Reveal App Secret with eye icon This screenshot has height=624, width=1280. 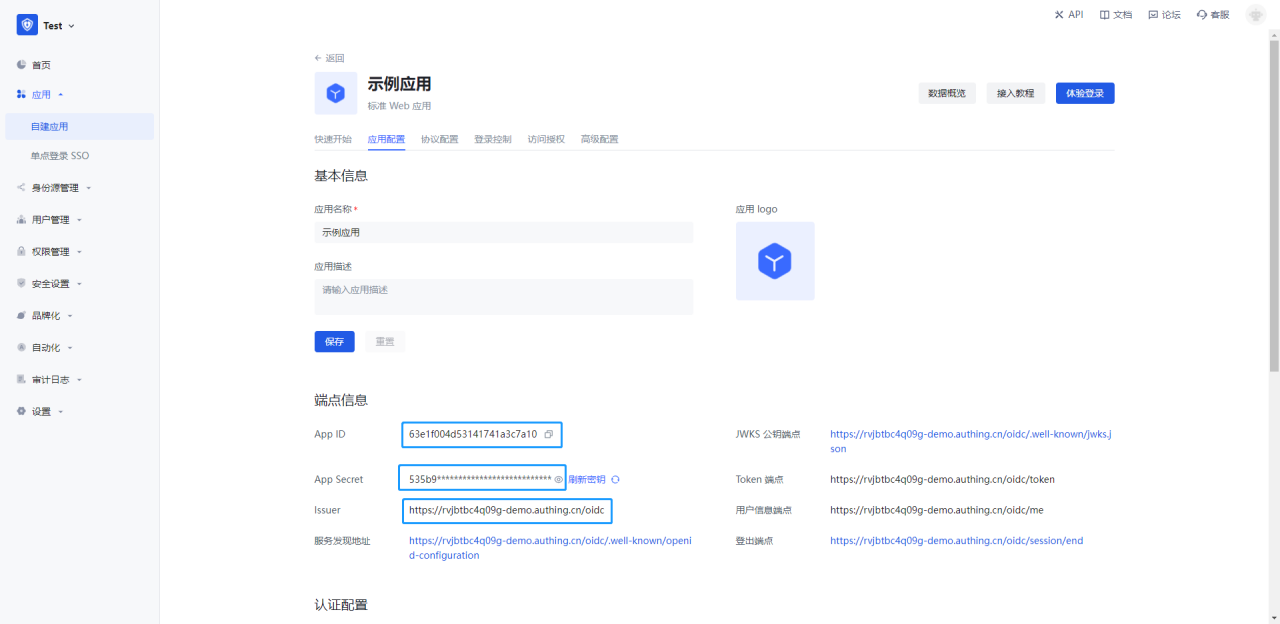[x=558, y=479]
